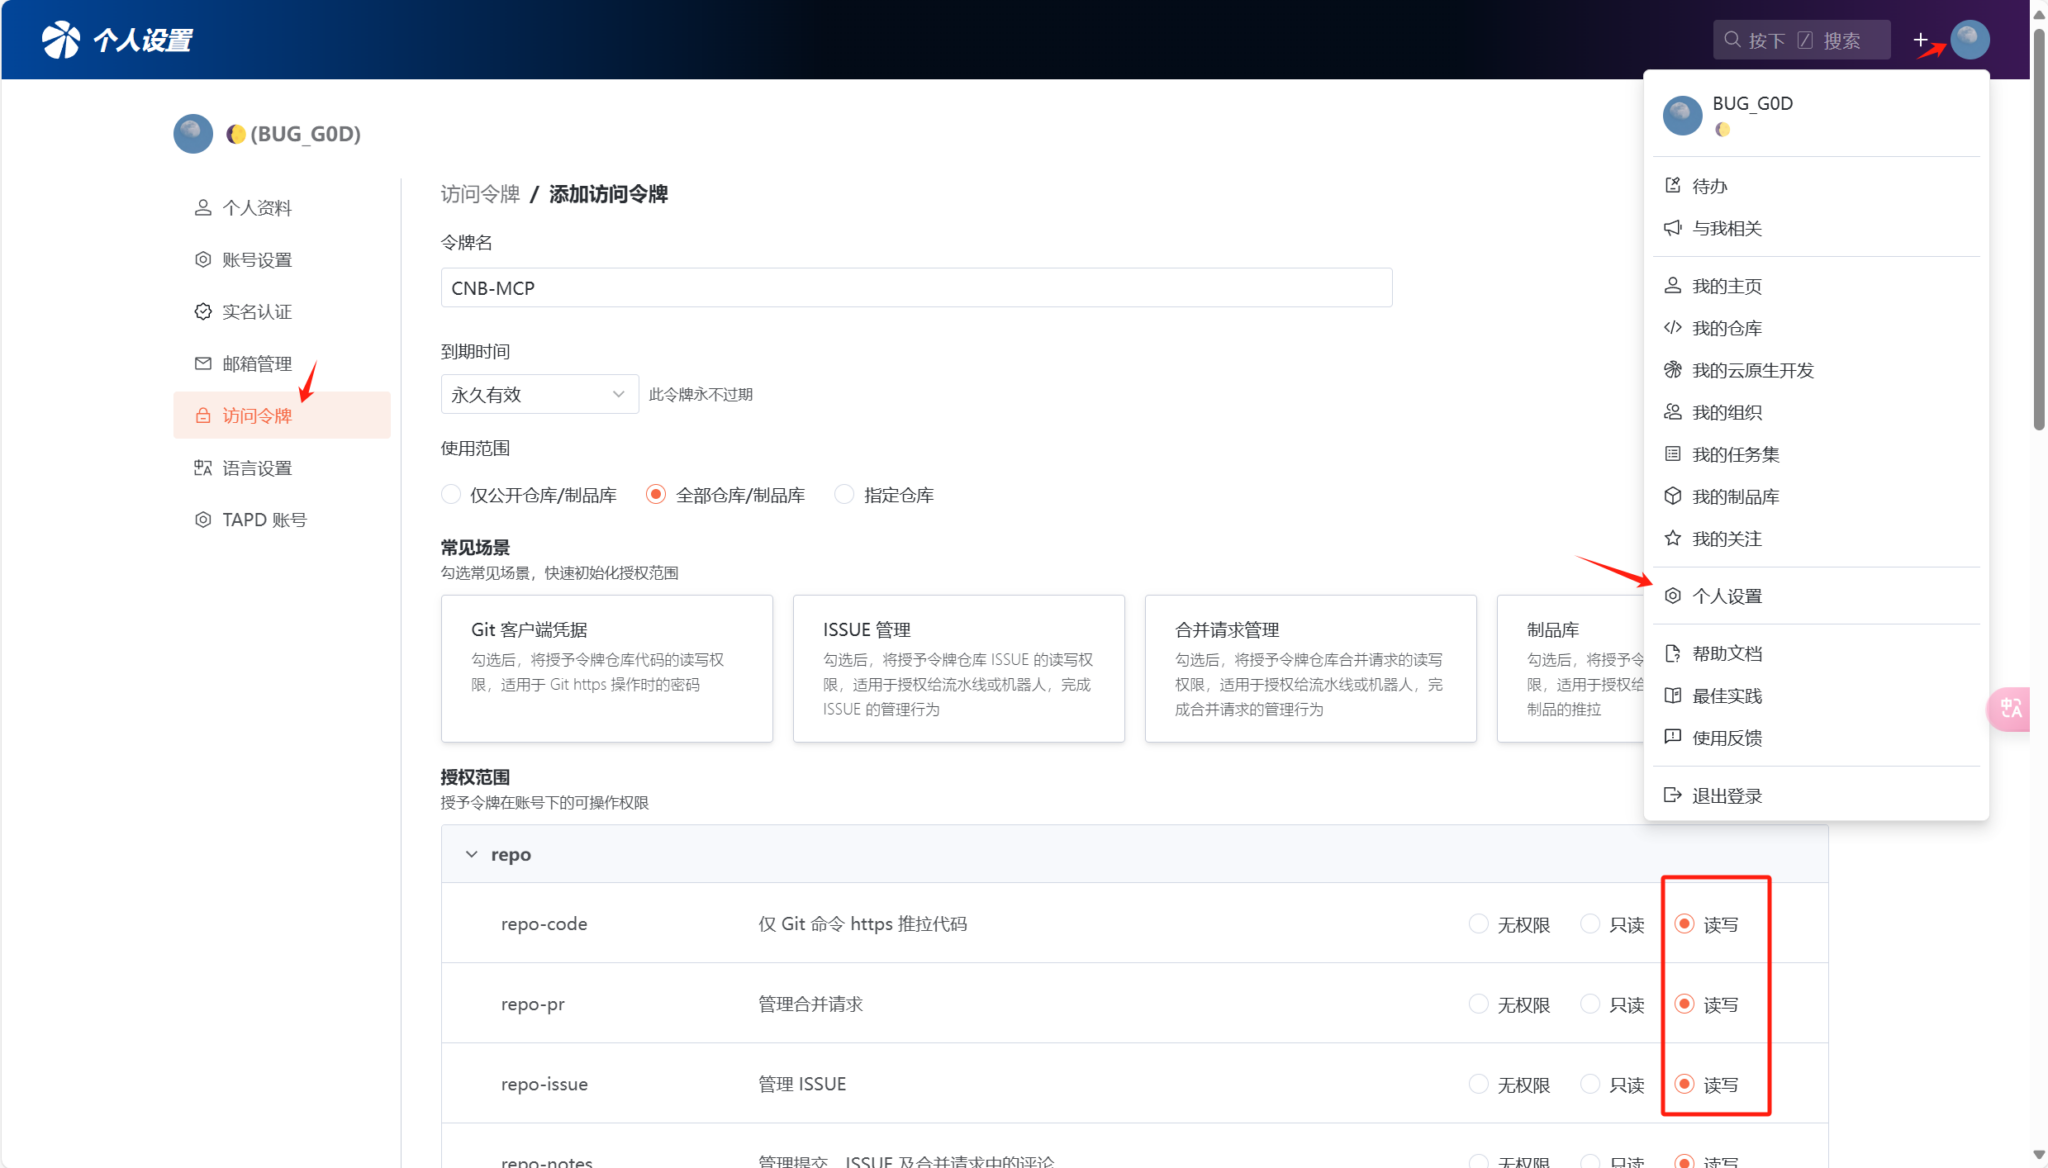Open 我的仓库 in the dropdown menu
Viewport: 2048px width, 1168px height.
[x=1726, y=328]
